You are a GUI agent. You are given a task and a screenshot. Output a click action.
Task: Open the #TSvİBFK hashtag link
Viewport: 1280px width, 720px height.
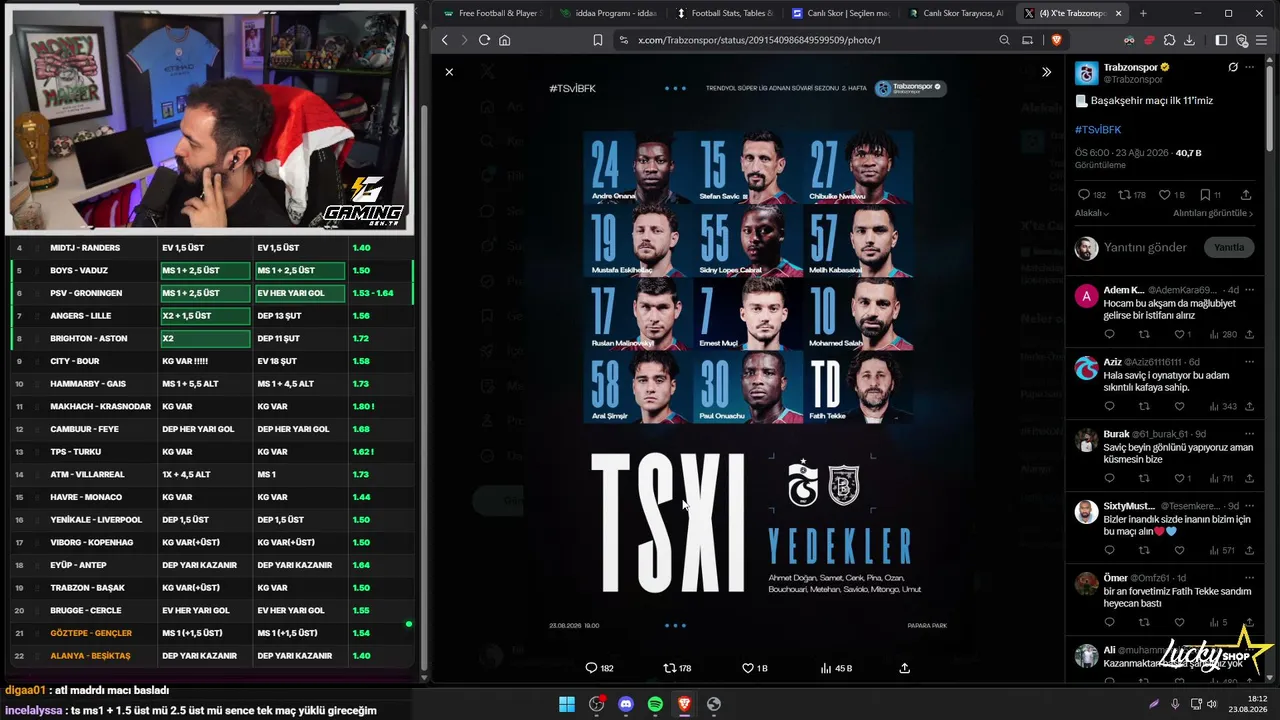[1098, 130]
